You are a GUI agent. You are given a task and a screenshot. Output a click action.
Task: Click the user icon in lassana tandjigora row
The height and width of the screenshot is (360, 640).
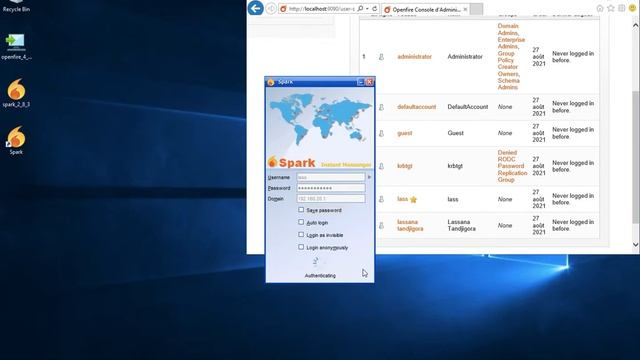tap(381, 225)
